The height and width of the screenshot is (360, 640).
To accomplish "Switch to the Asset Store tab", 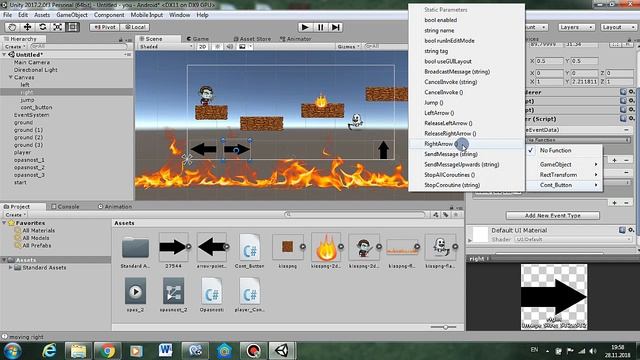I will (252, 39).
